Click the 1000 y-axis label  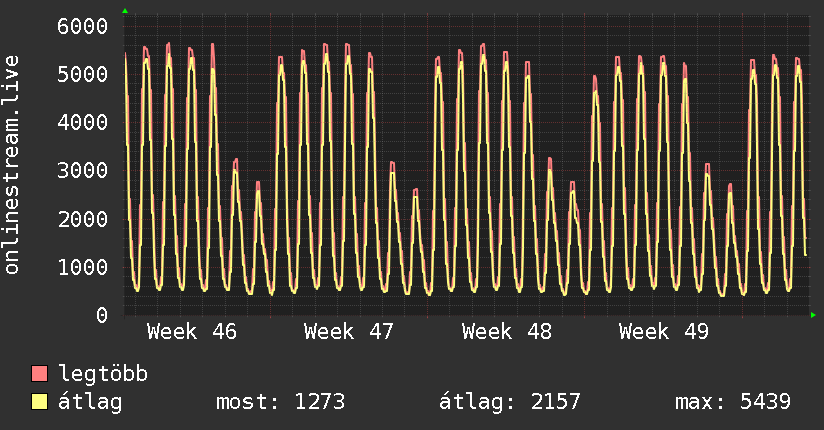pos(81,267)
